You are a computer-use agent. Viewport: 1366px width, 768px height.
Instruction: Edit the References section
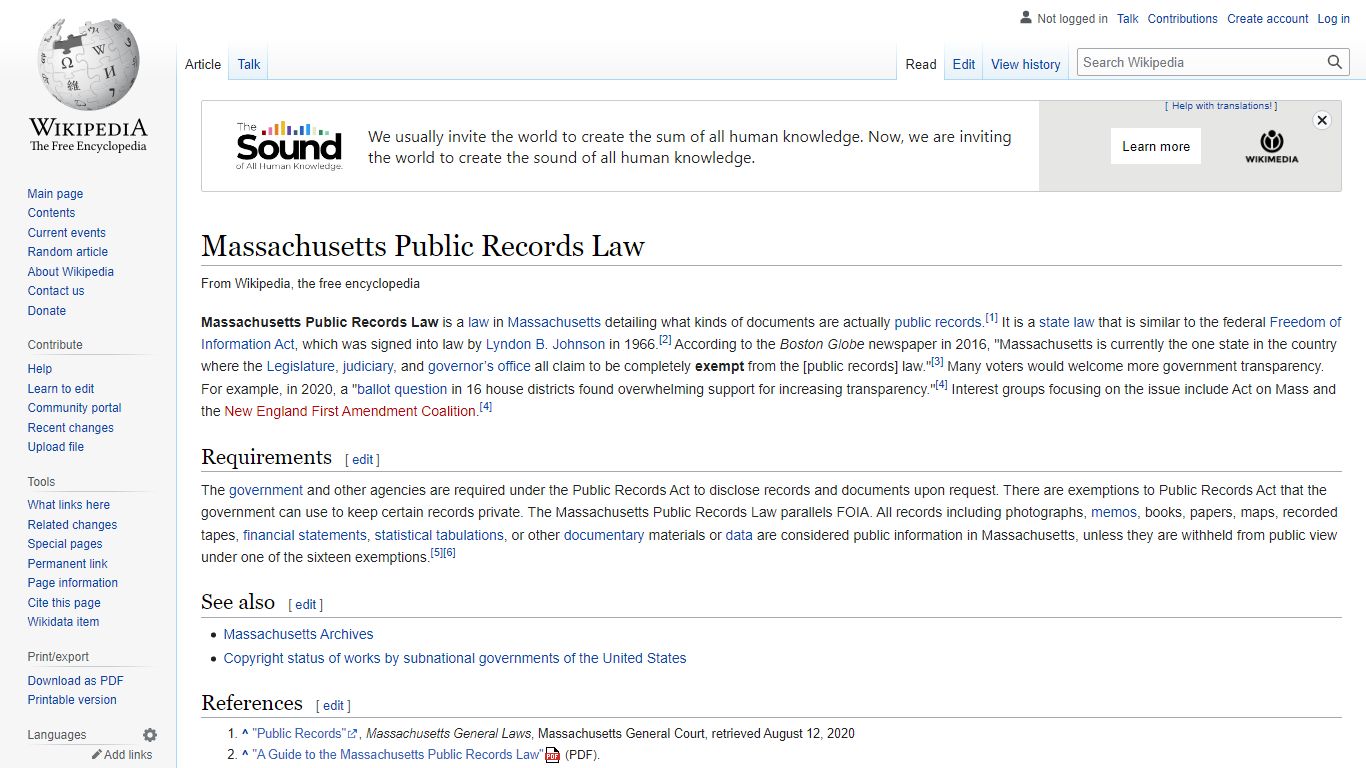click(333, 706)
